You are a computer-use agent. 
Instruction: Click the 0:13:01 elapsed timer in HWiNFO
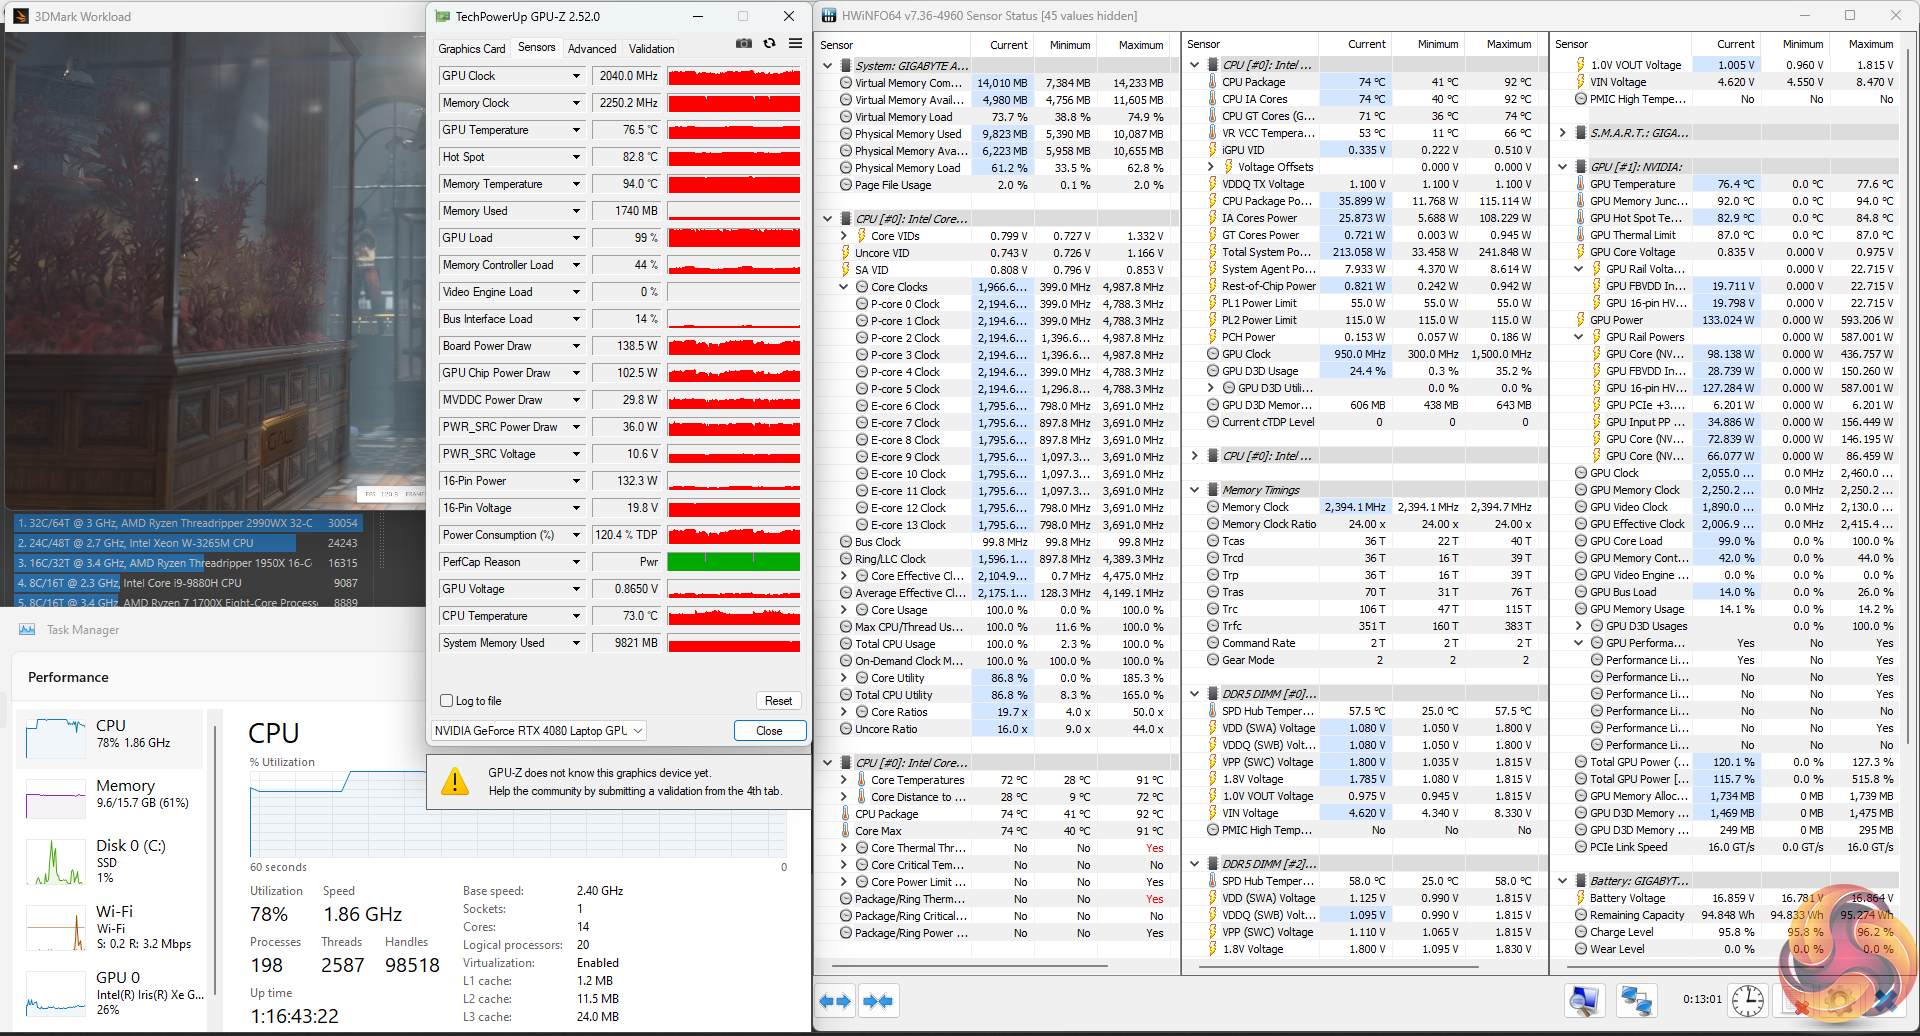pyautogui.click(x=1702, y=999)
